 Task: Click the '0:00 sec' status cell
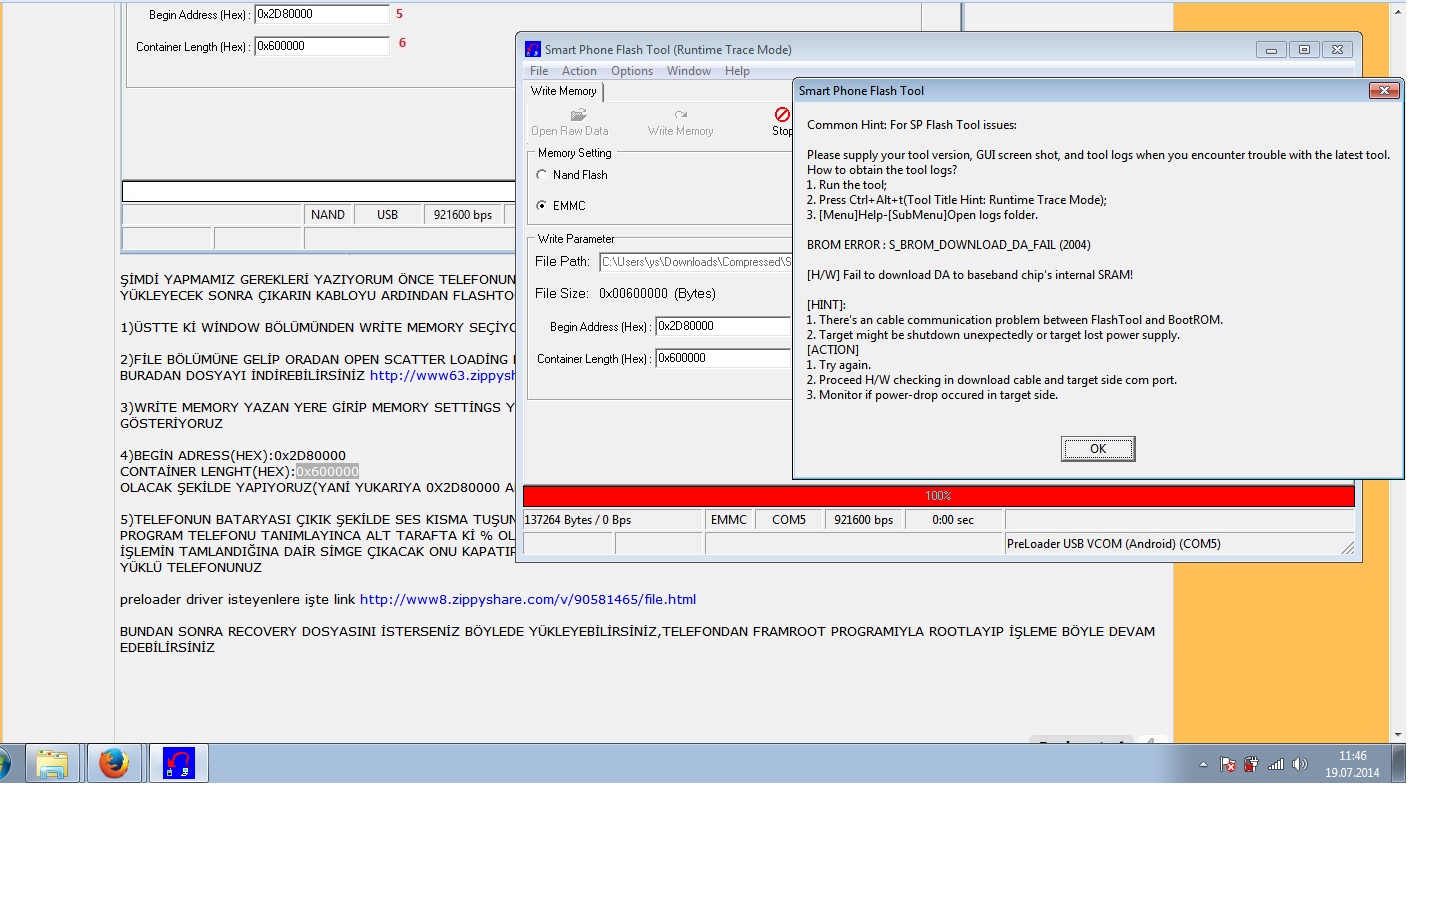pos(953,520)
